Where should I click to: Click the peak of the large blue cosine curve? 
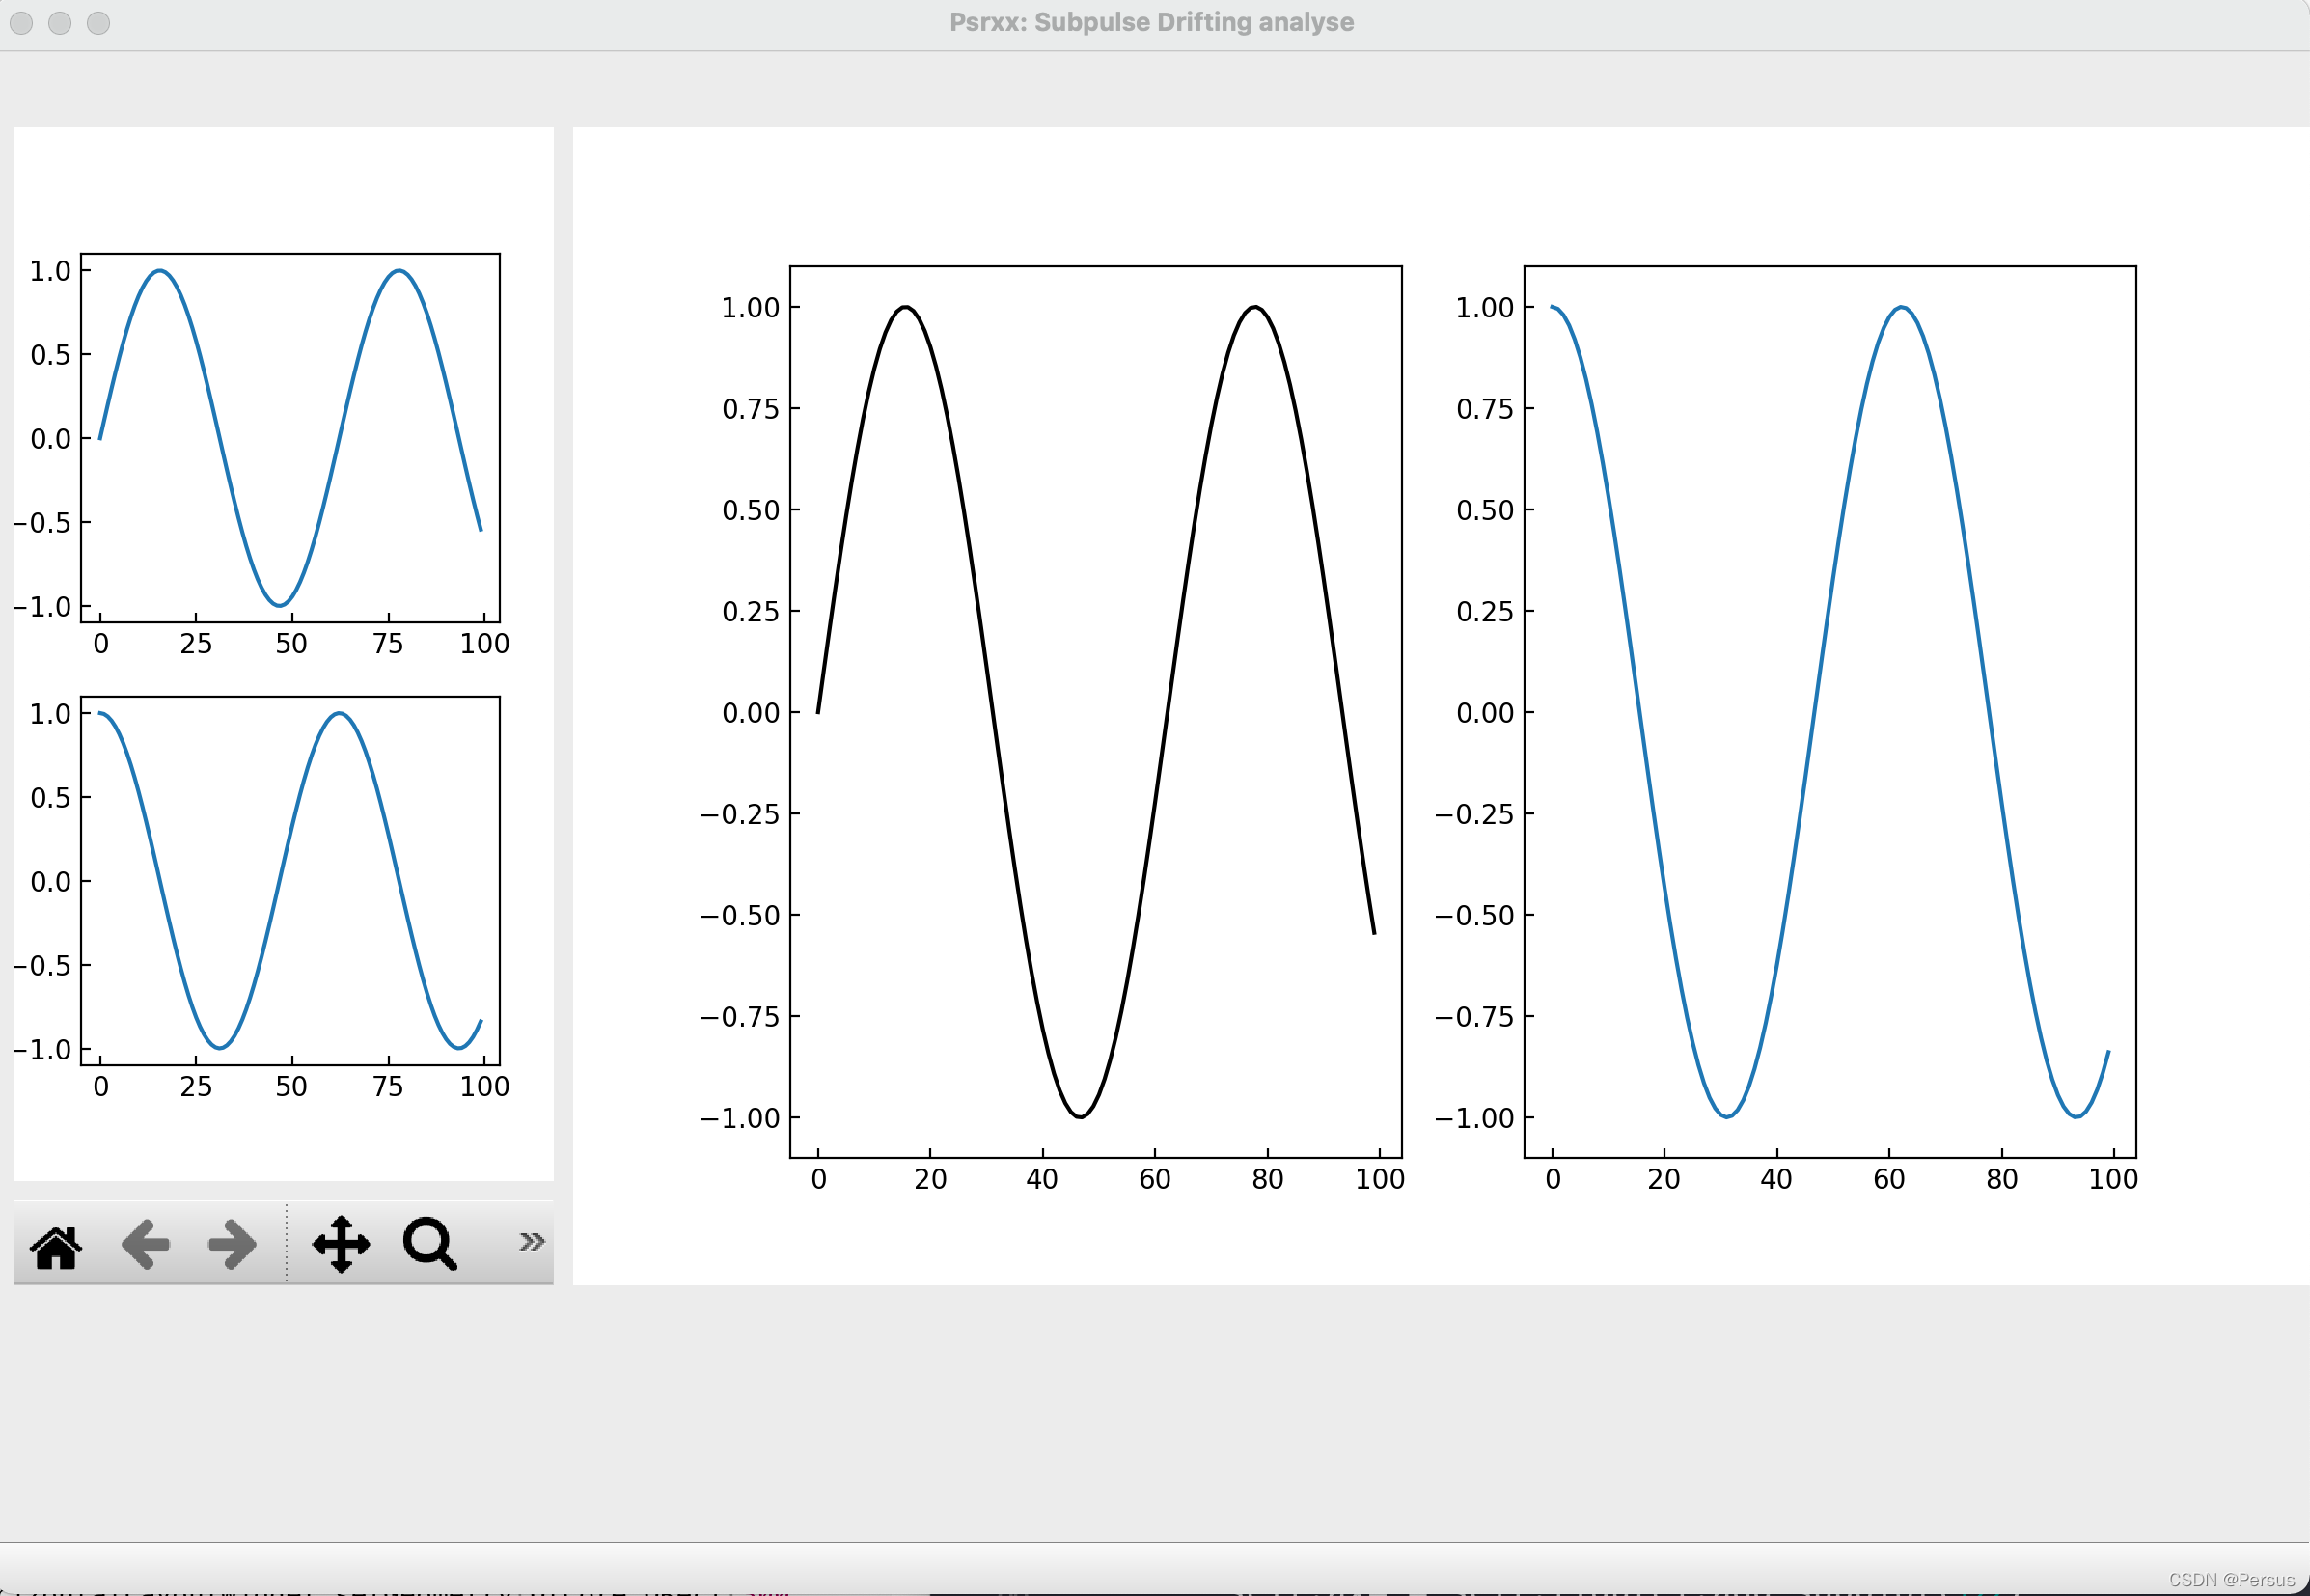[1901, 308]
